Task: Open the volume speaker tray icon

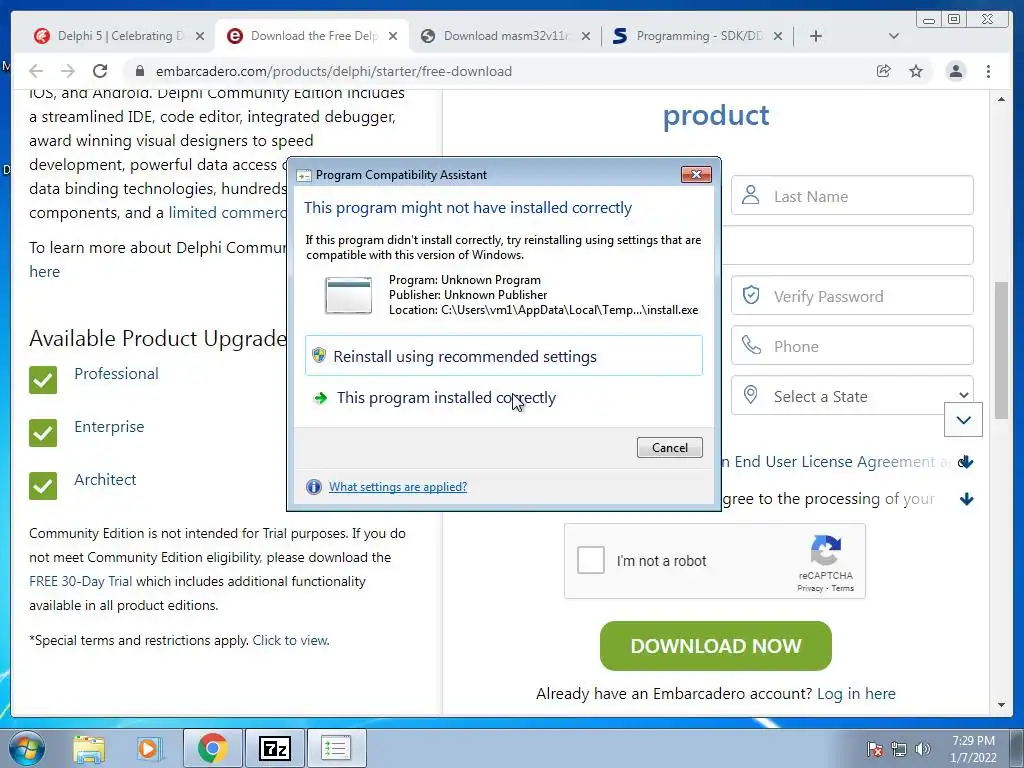Action: [x=923, y=748]
